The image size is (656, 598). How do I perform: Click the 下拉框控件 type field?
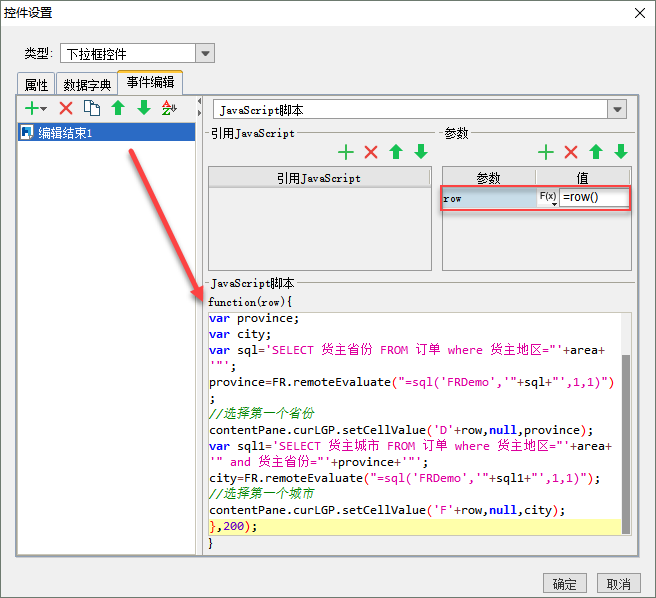pyautogui.click(x=128, y=53)
